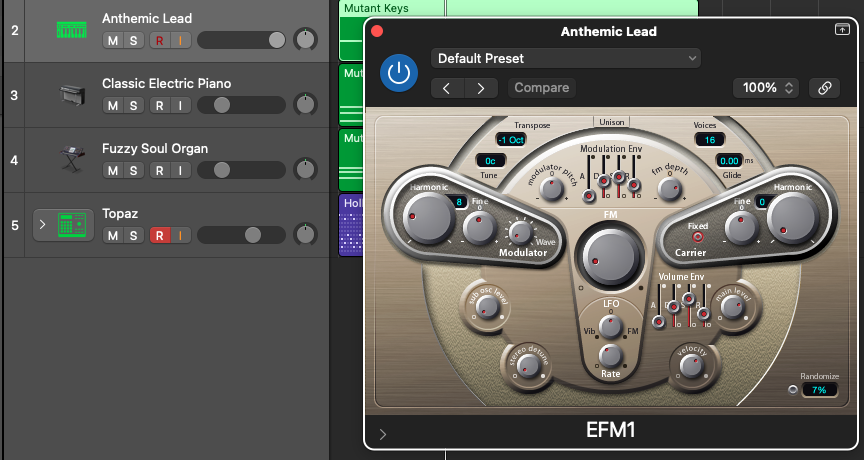The width and height of the screenshot is (864, 460).
Task: Record-enable the Classic Electric Piano track
Action: pos(160,105)
